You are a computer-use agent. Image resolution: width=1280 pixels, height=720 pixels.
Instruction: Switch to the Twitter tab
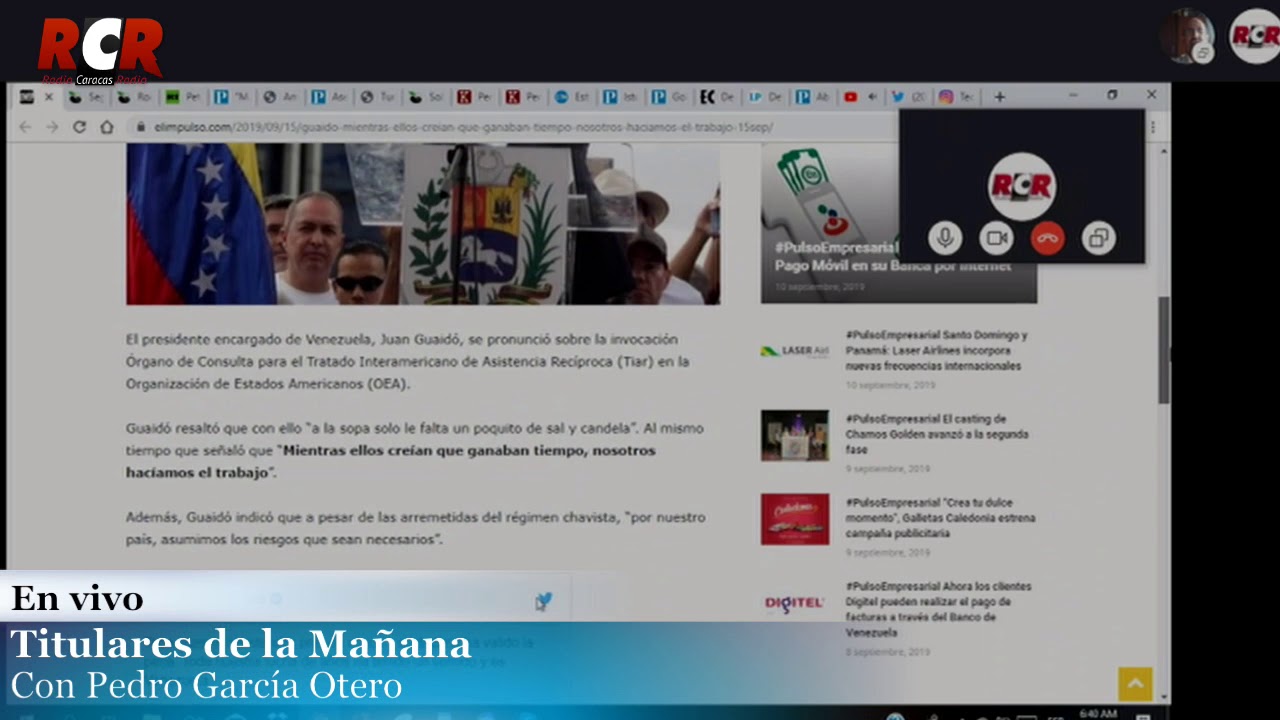pyautogui.click(x=908, y=97)
